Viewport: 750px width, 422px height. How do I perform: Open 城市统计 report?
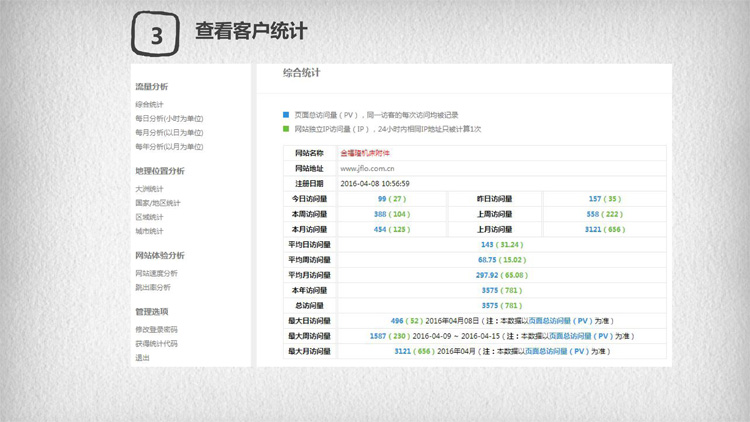pyautogui.click(x=150, y=231)
